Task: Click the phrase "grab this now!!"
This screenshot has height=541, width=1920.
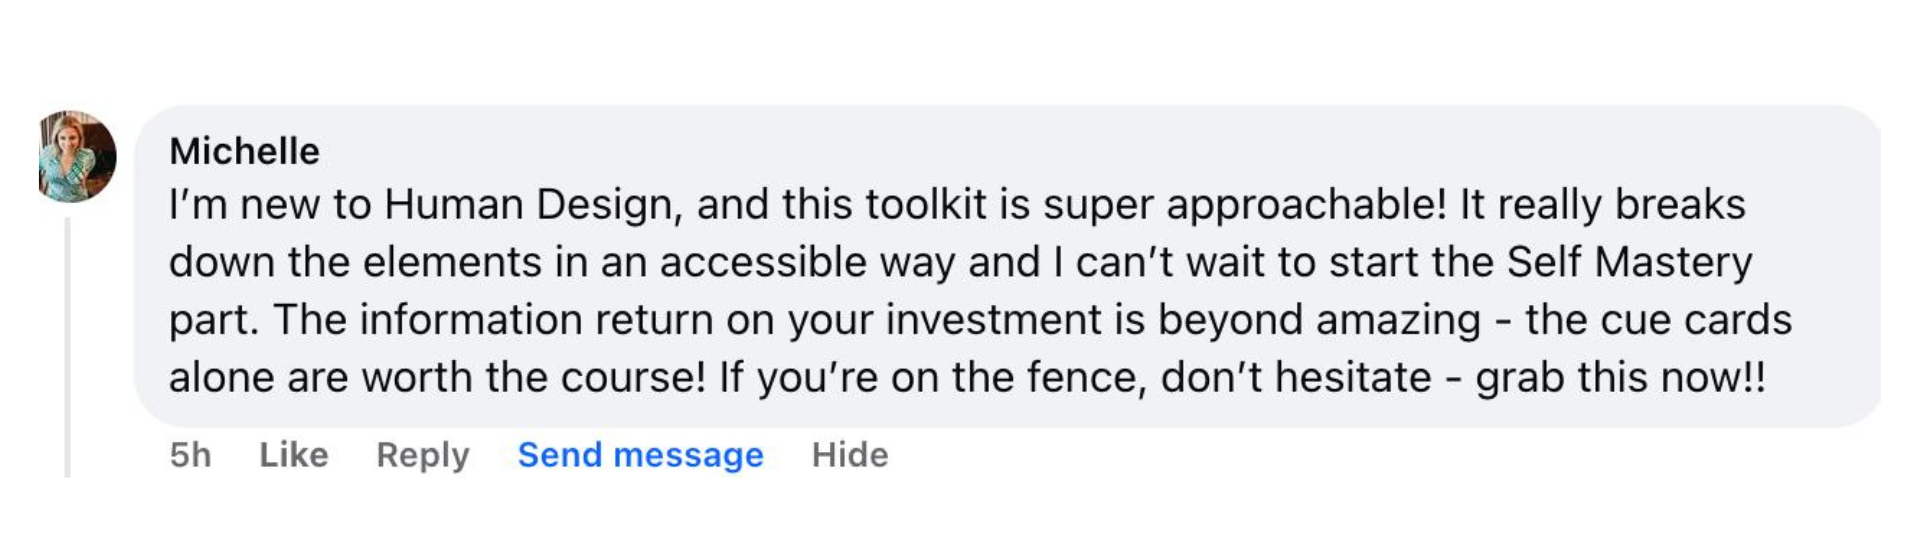Action: (x=1620, y=378)
